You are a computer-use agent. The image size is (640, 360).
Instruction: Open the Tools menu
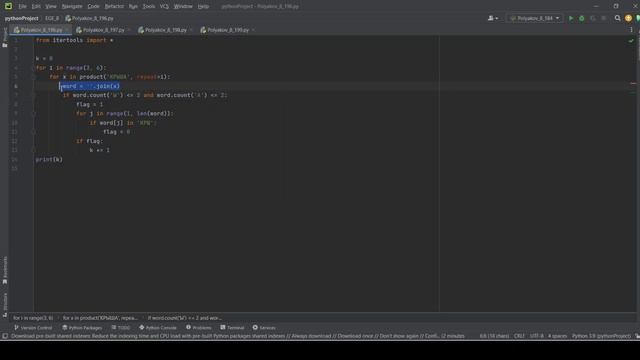click(149, 7)
